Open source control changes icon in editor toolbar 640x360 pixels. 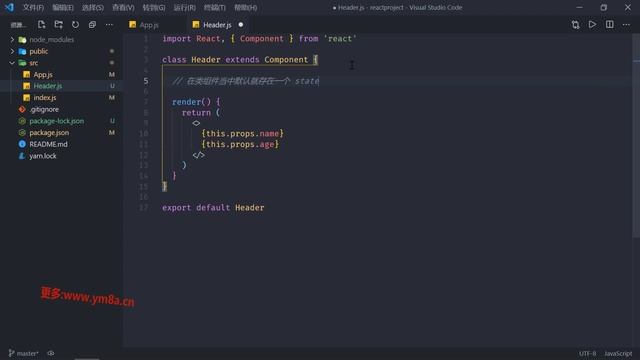point(576,24)
